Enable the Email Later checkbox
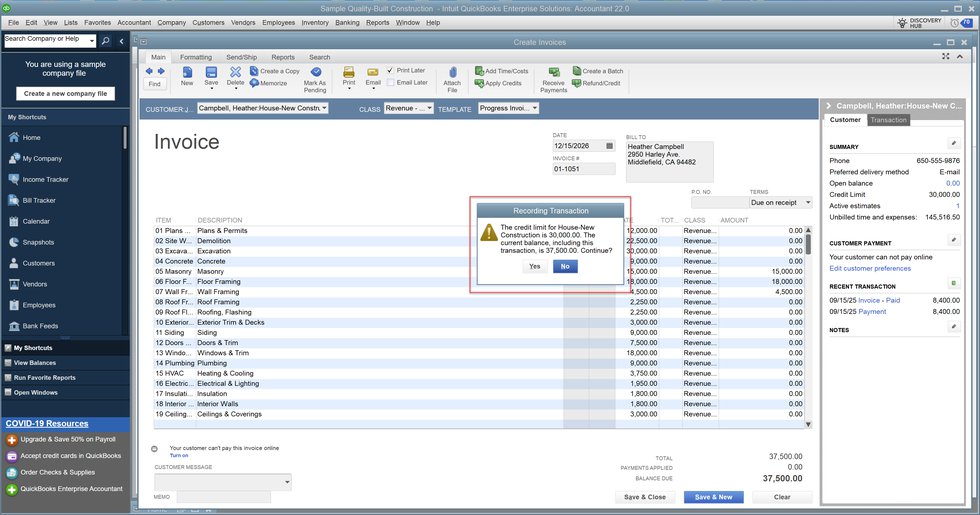The image size is (980, 515). coord(391,83)
